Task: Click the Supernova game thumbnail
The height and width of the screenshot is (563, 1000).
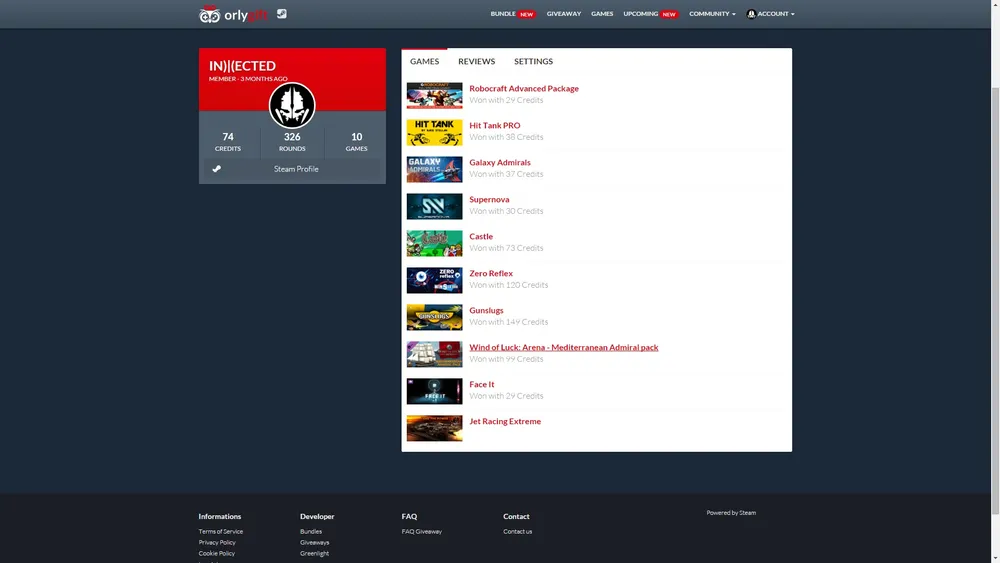Action: 434,206
